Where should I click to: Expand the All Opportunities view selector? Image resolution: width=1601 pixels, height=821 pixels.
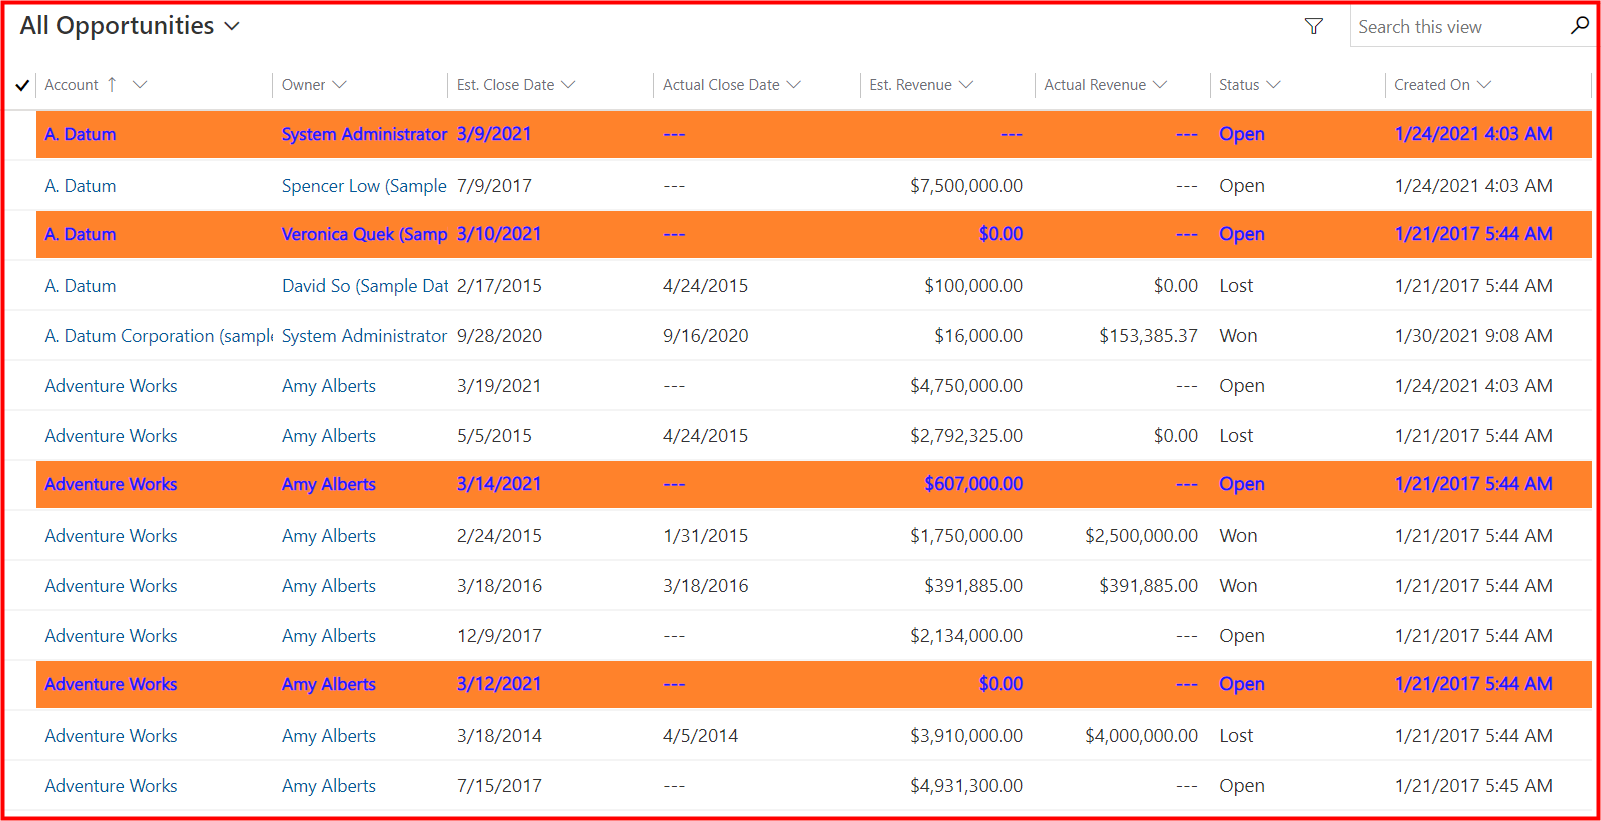pyautogui.click(x=232, y=26)
